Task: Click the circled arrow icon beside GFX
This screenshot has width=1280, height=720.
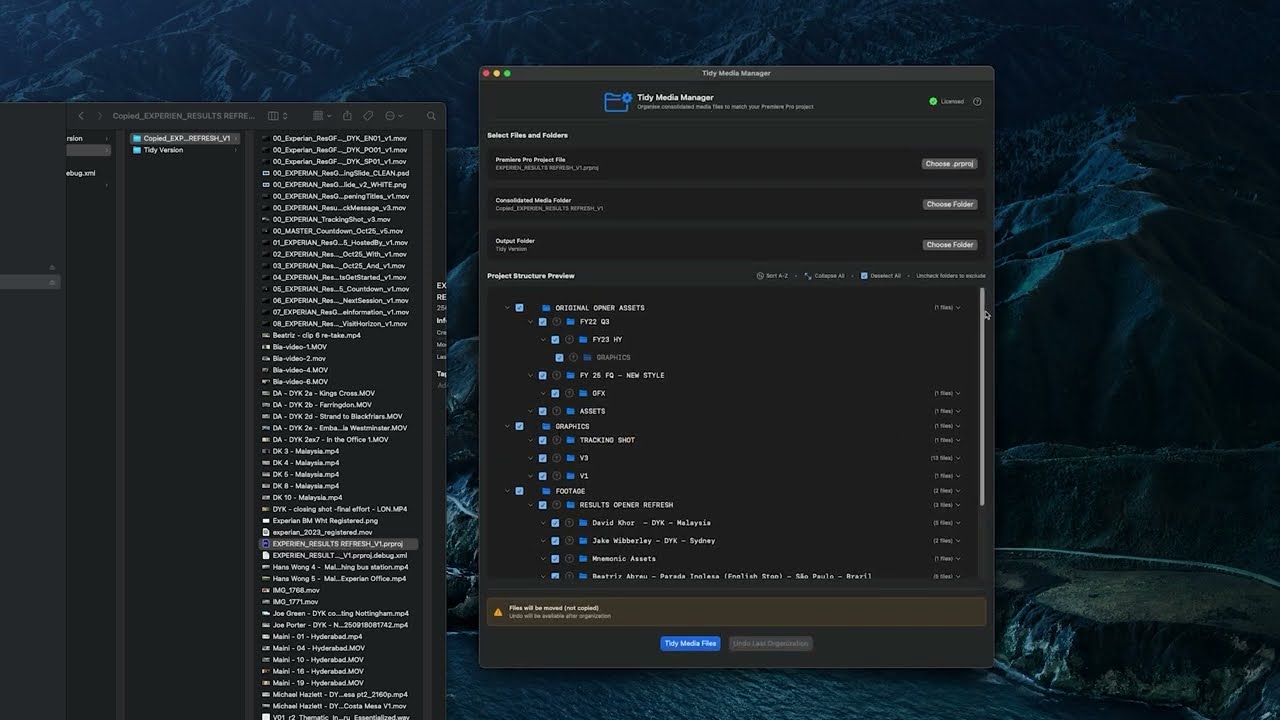Action: coord(569,393)
